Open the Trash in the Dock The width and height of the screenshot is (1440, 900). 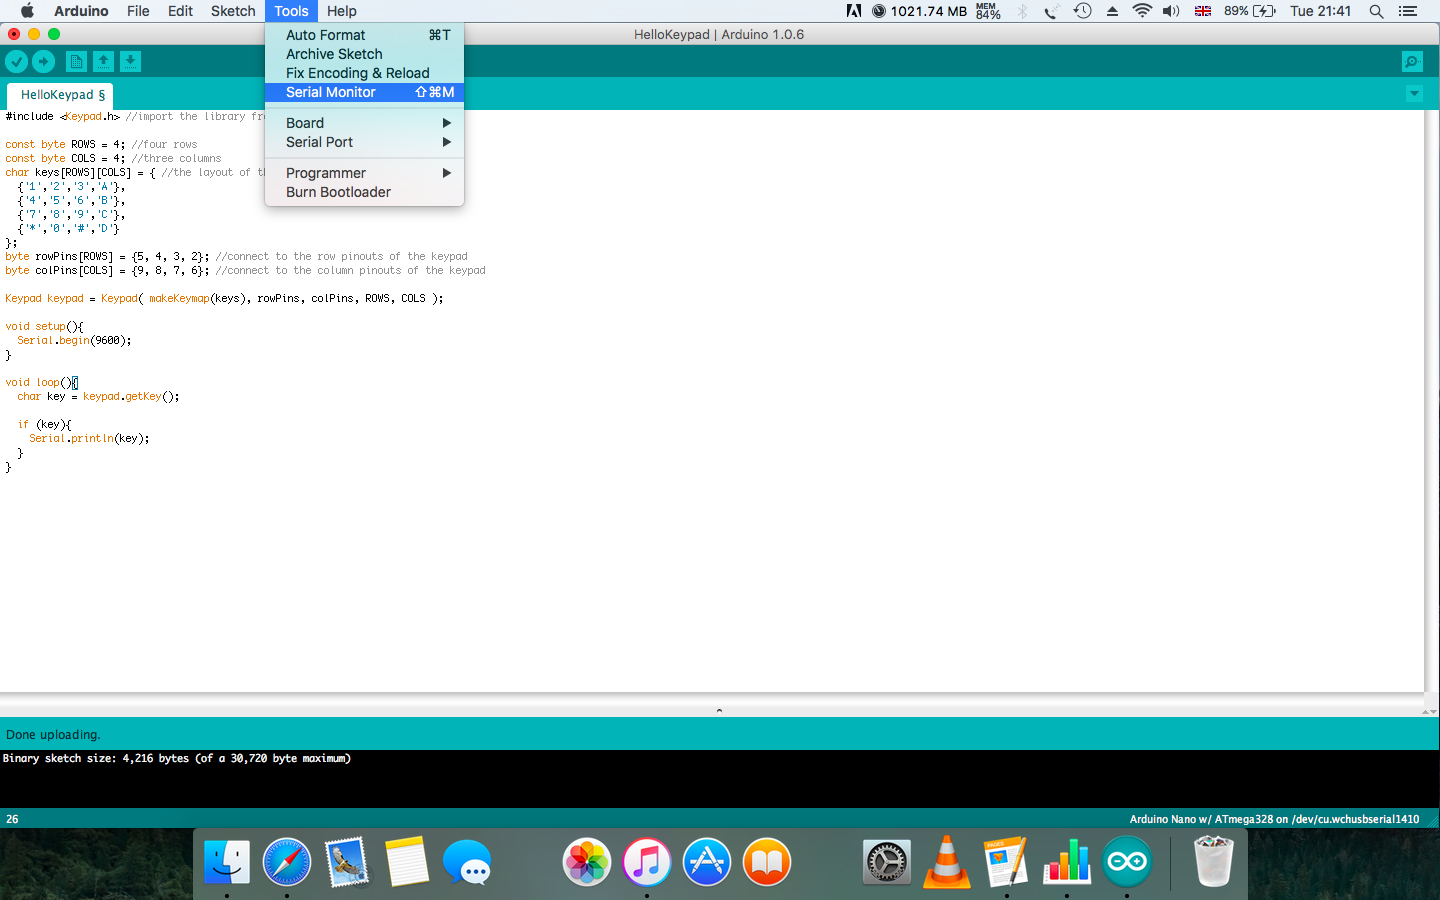pyautogui.click(x=1213, y=861)
